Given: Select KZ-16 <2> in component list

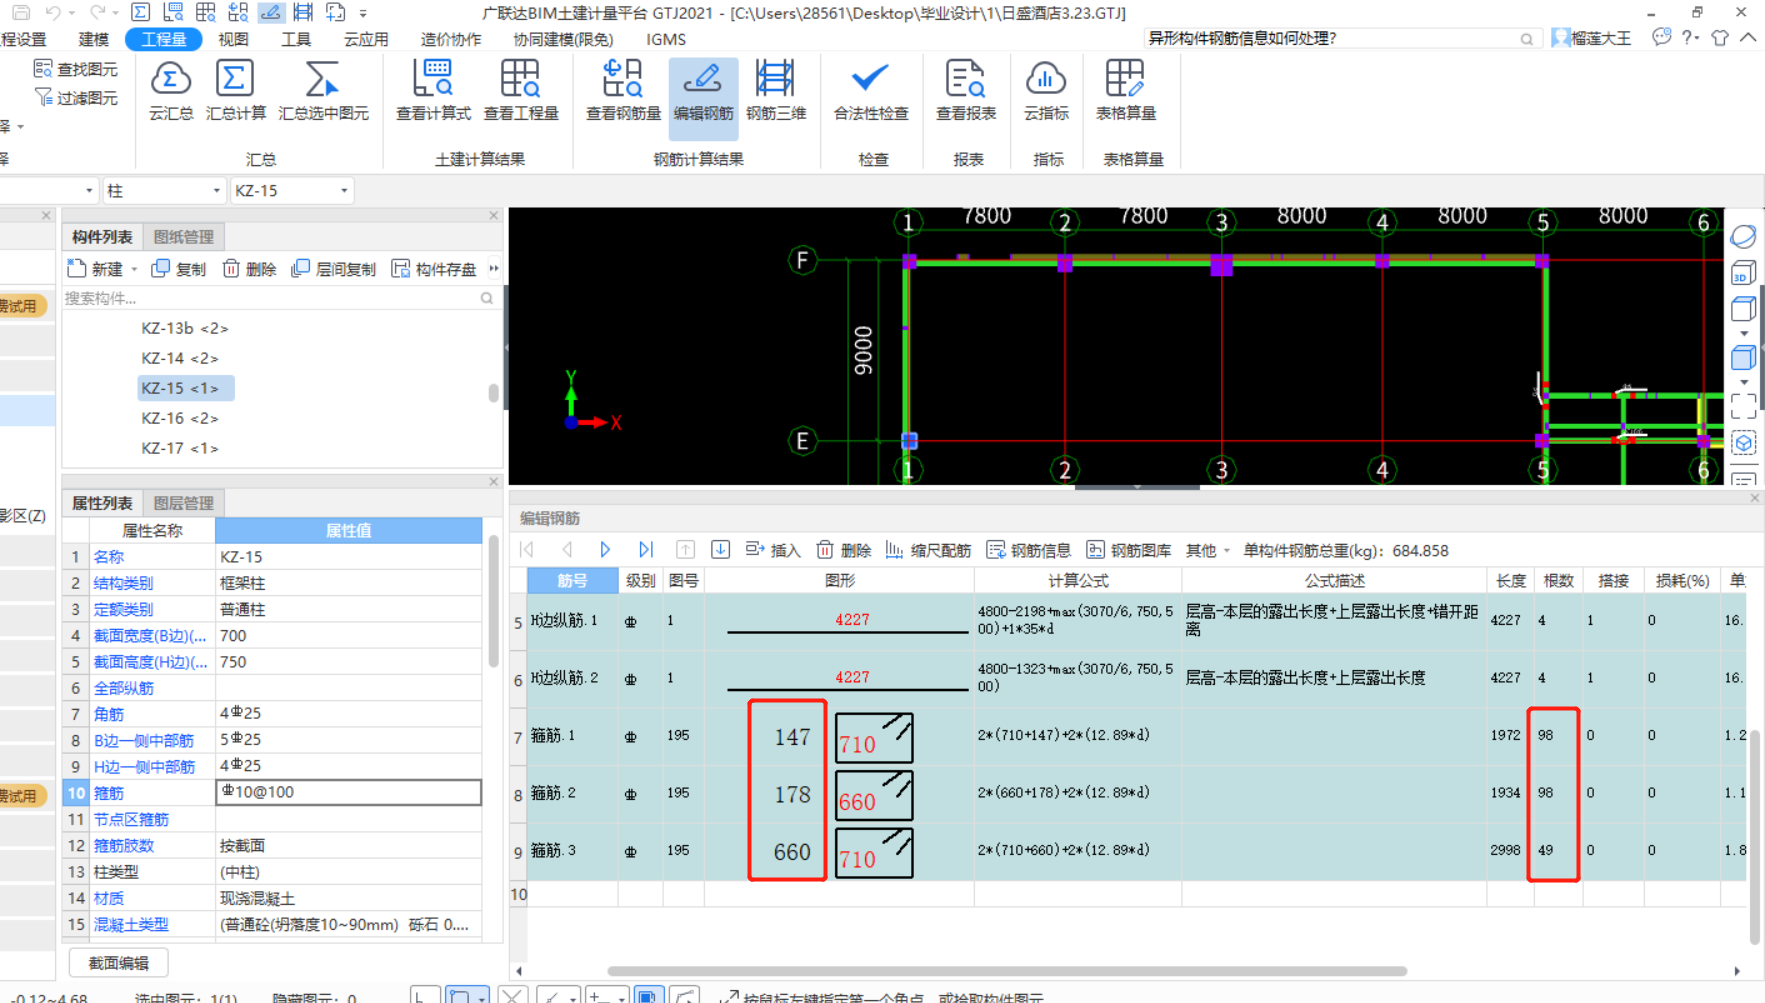Looking at the screenshot, I should point(180,418).
